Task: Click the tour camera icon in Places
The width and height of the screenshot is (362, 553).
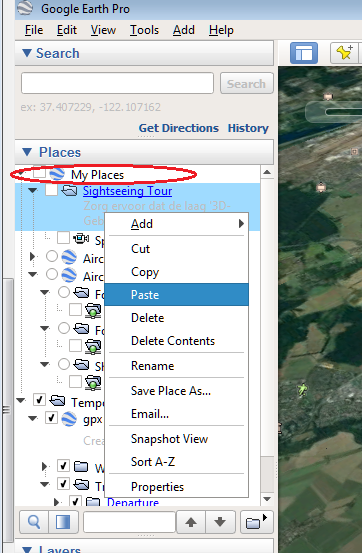Action: pos(81,238)
